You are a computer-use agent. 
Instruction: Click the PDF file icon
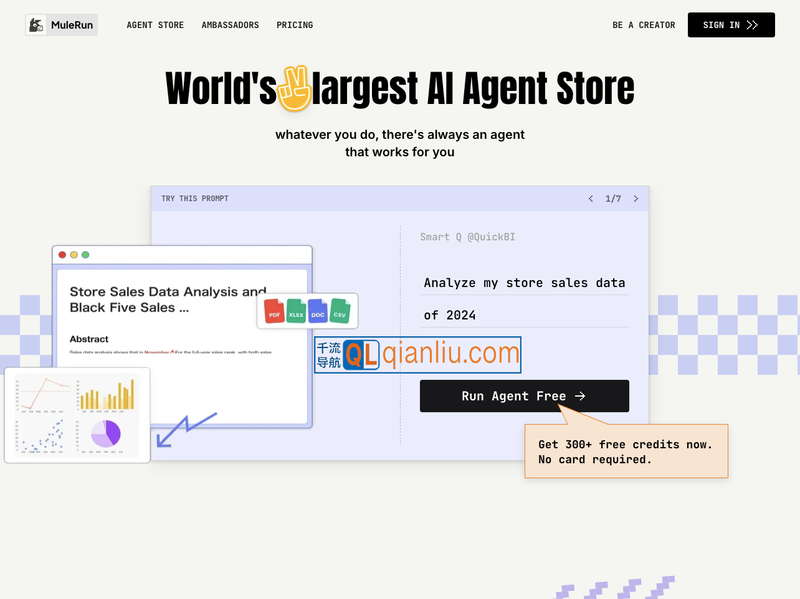click(274, 312)
